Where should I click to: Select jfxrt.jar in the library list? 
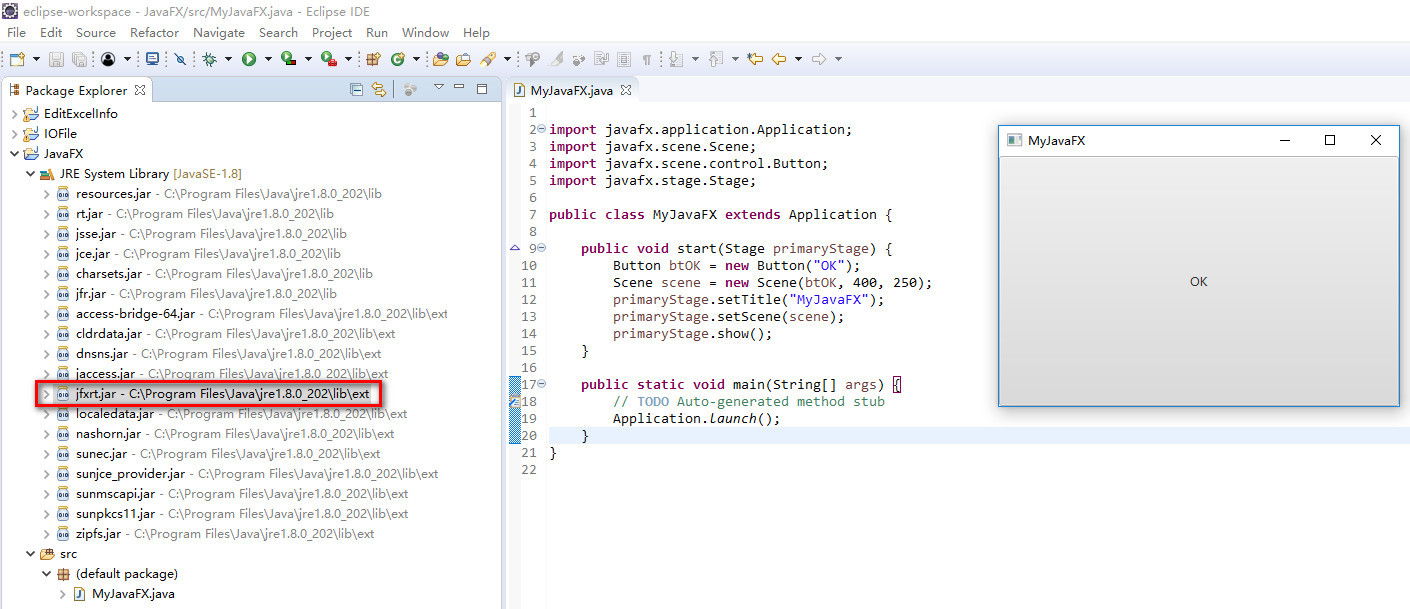click(x=209, y=394)
